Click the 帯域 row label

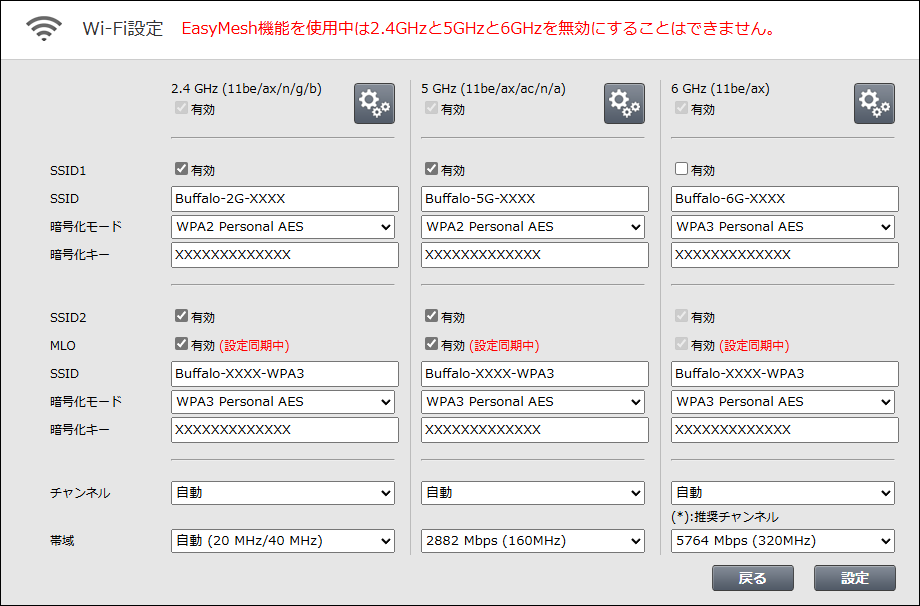click(x=62, y=541)
